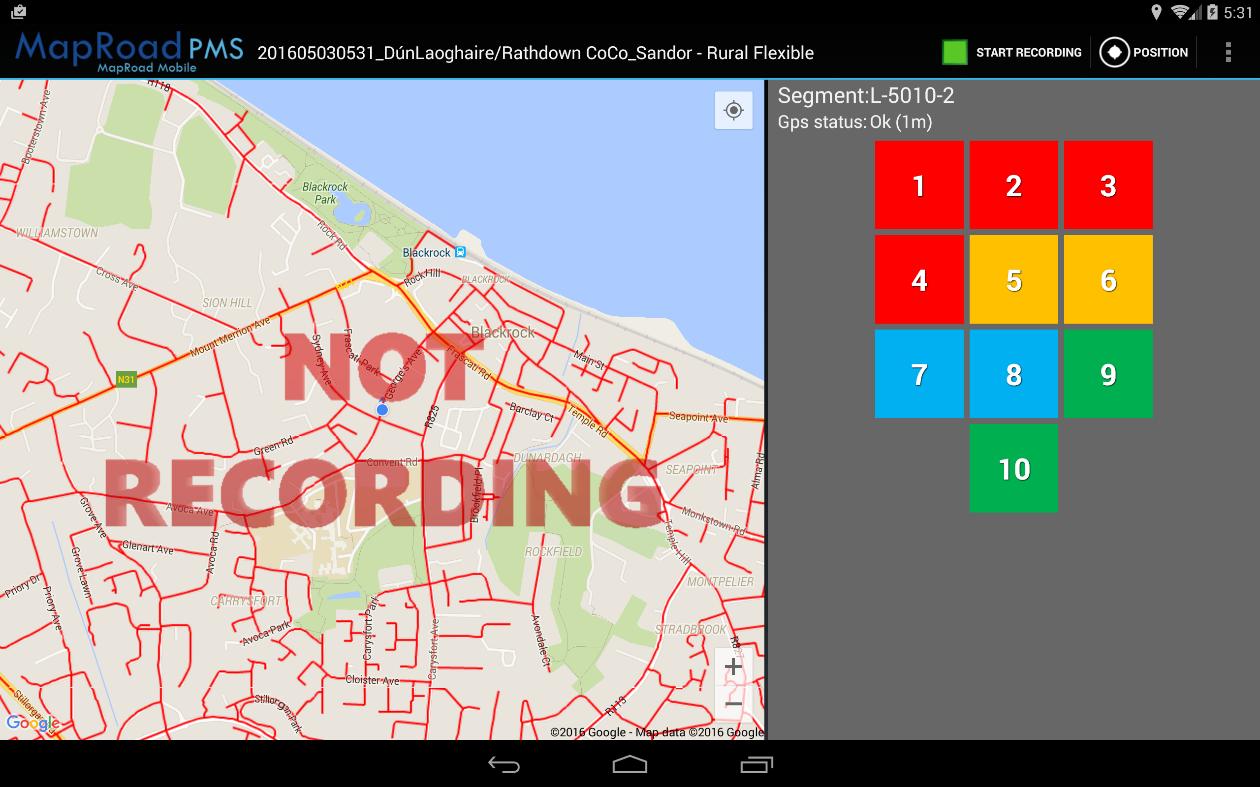Click the Gps status: Ok (1m) text

pyautogui.click(x=855, y=122)
